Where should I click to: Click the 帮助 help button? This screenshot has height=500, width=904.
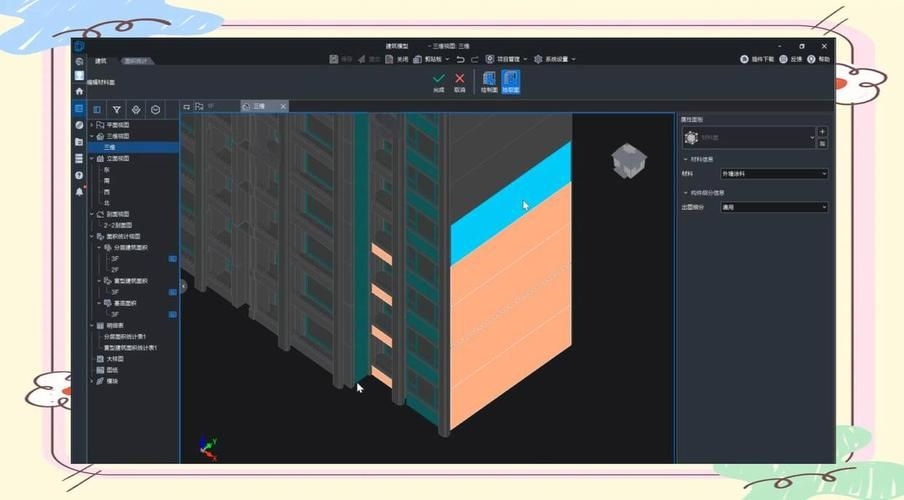pyautogui.click(x=819, y=59)
